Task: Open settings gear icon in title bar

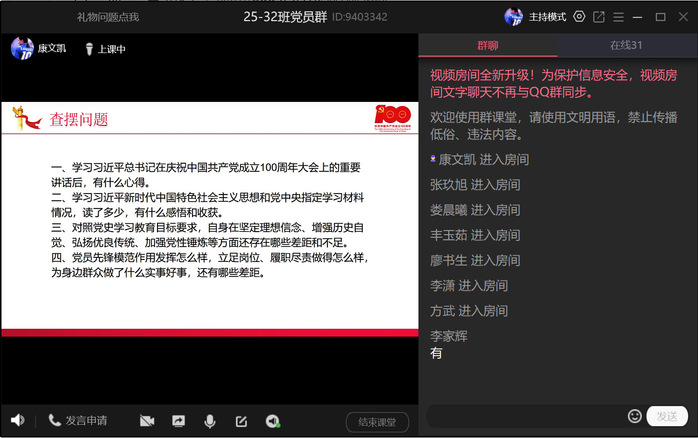Action: tap(579, 17)
